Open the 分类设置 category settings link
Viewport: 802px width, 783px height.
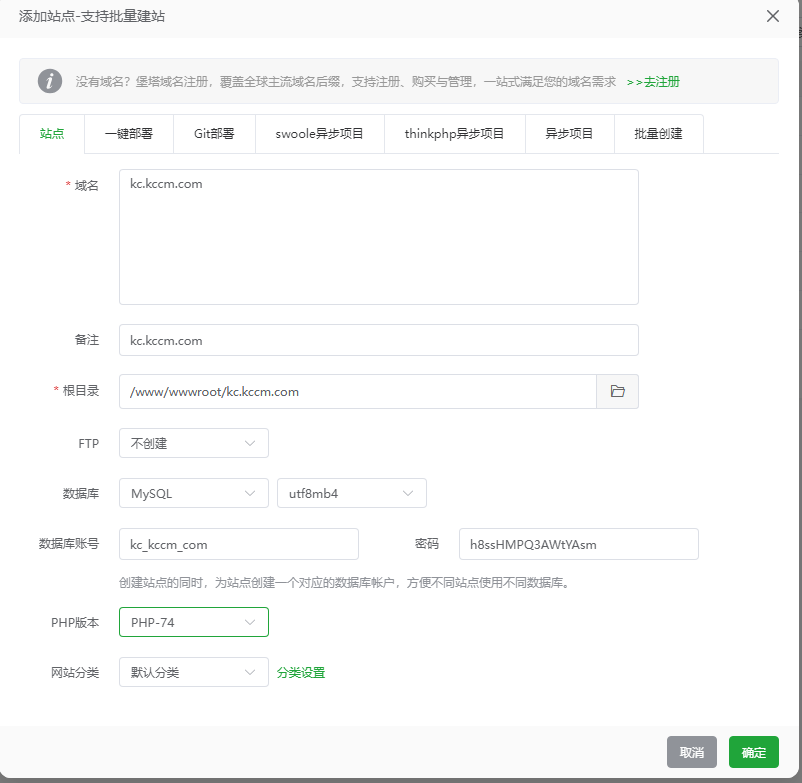pos(301,673)
